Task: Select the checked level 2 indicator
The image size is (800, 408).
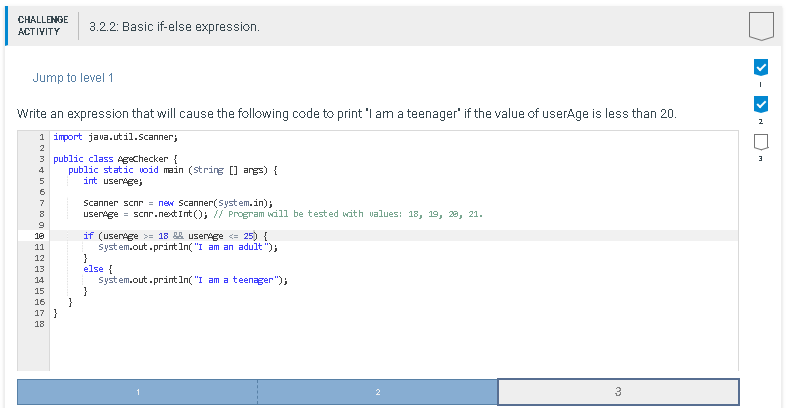Action: click(x=761, y=105)
